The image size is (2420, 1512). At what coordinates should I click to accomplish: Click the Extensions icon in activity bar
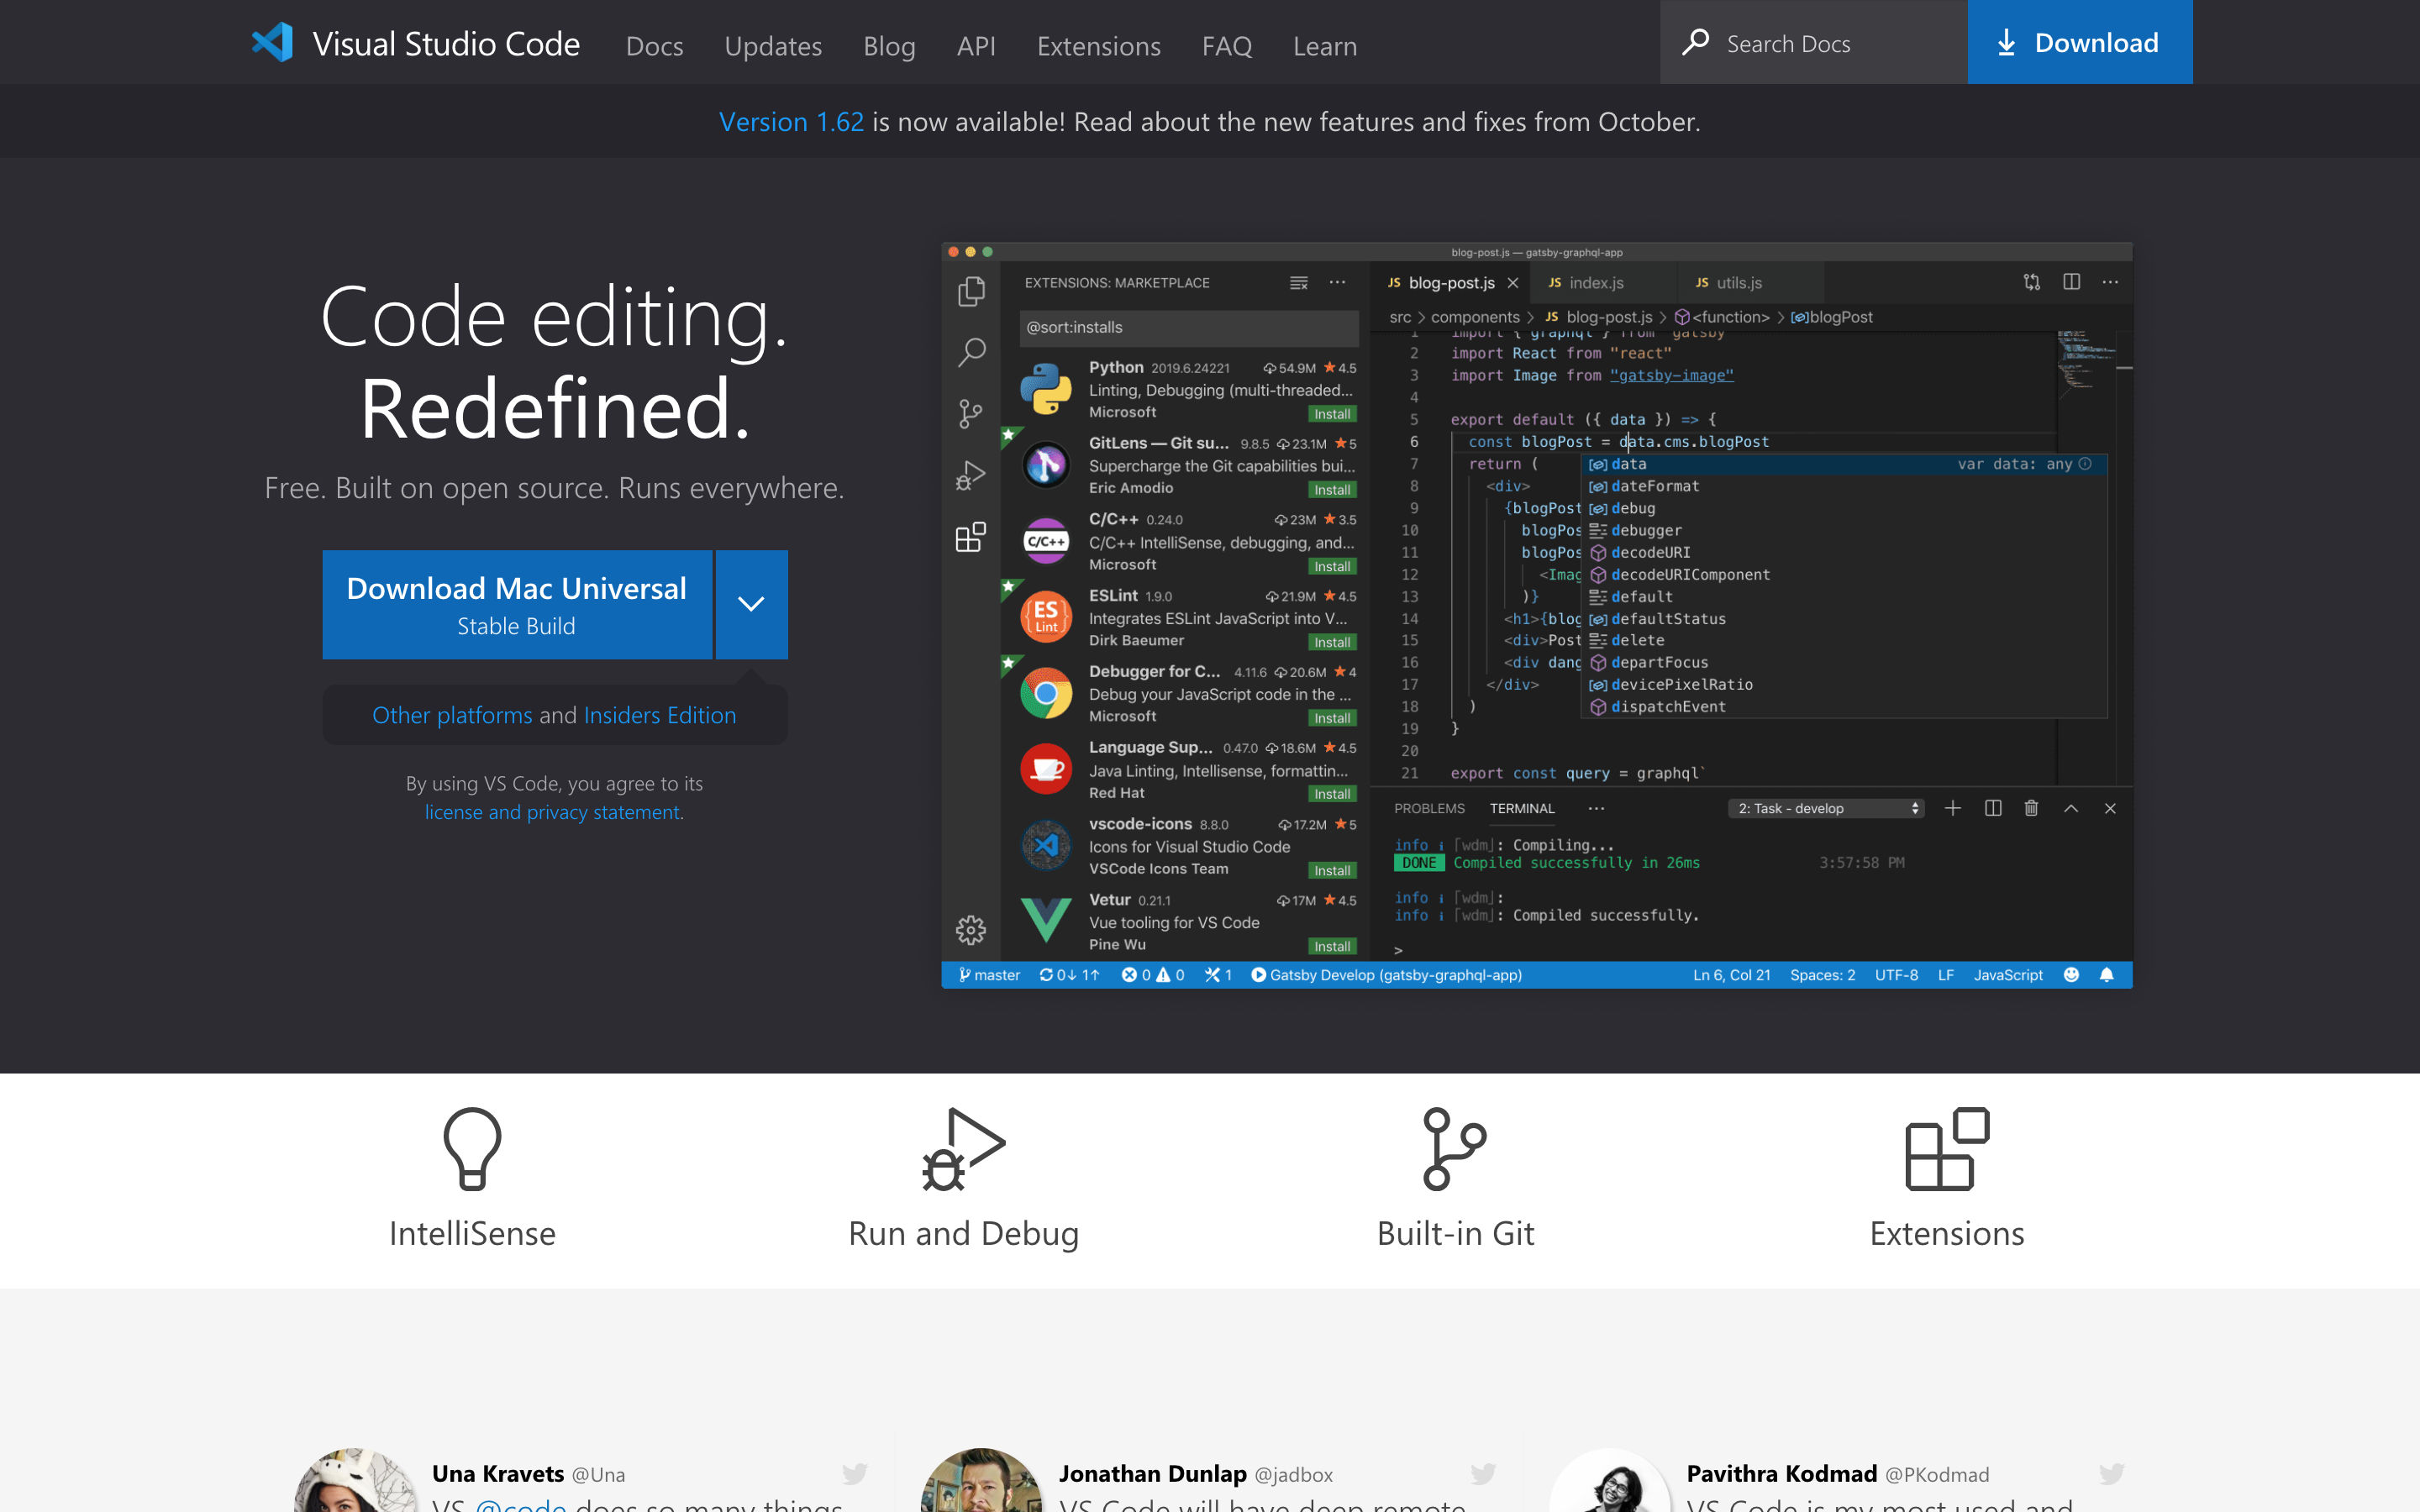click(970, 537)
